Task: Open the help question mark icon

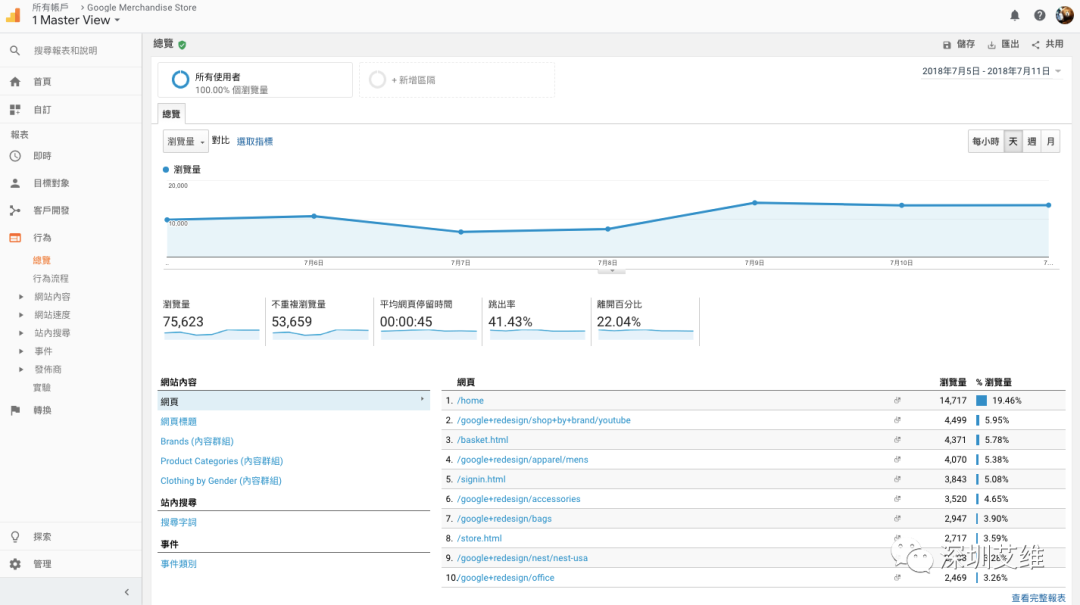Action: pyautogui.click(x=1039, y=15)
